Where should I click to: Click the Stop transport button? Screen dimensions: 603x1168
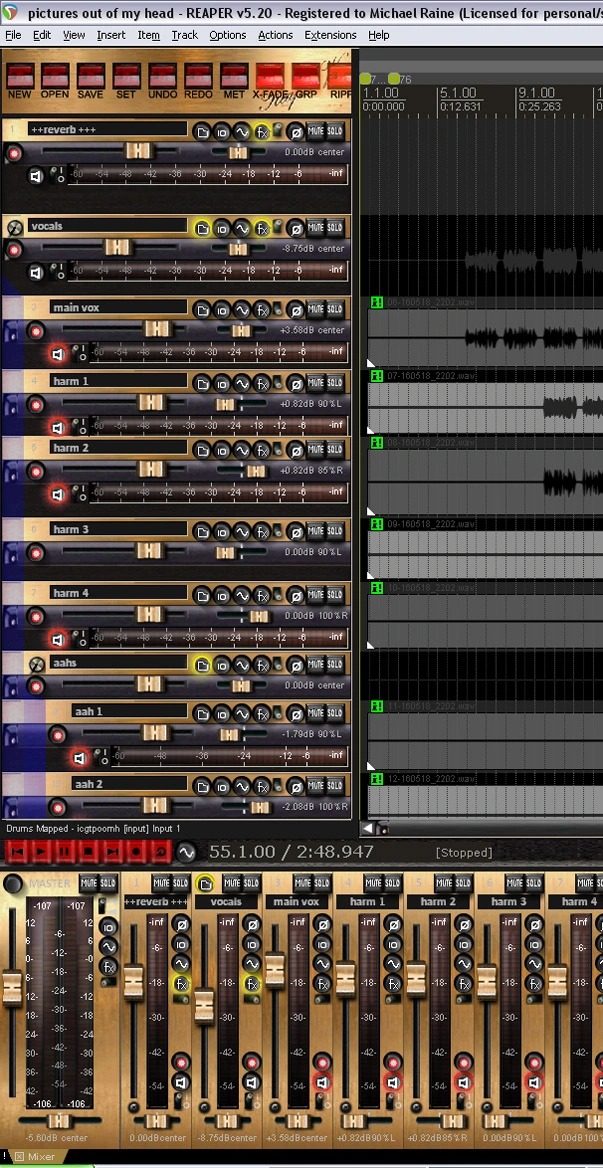(89, 851)
